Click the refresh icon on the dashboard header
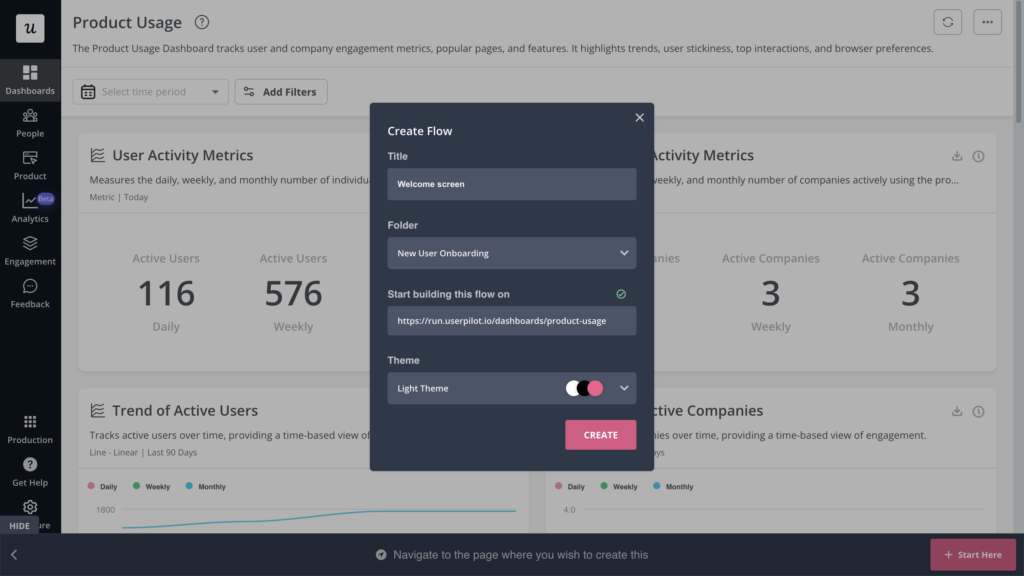1024x576 pixels. (x=947, y=21)
